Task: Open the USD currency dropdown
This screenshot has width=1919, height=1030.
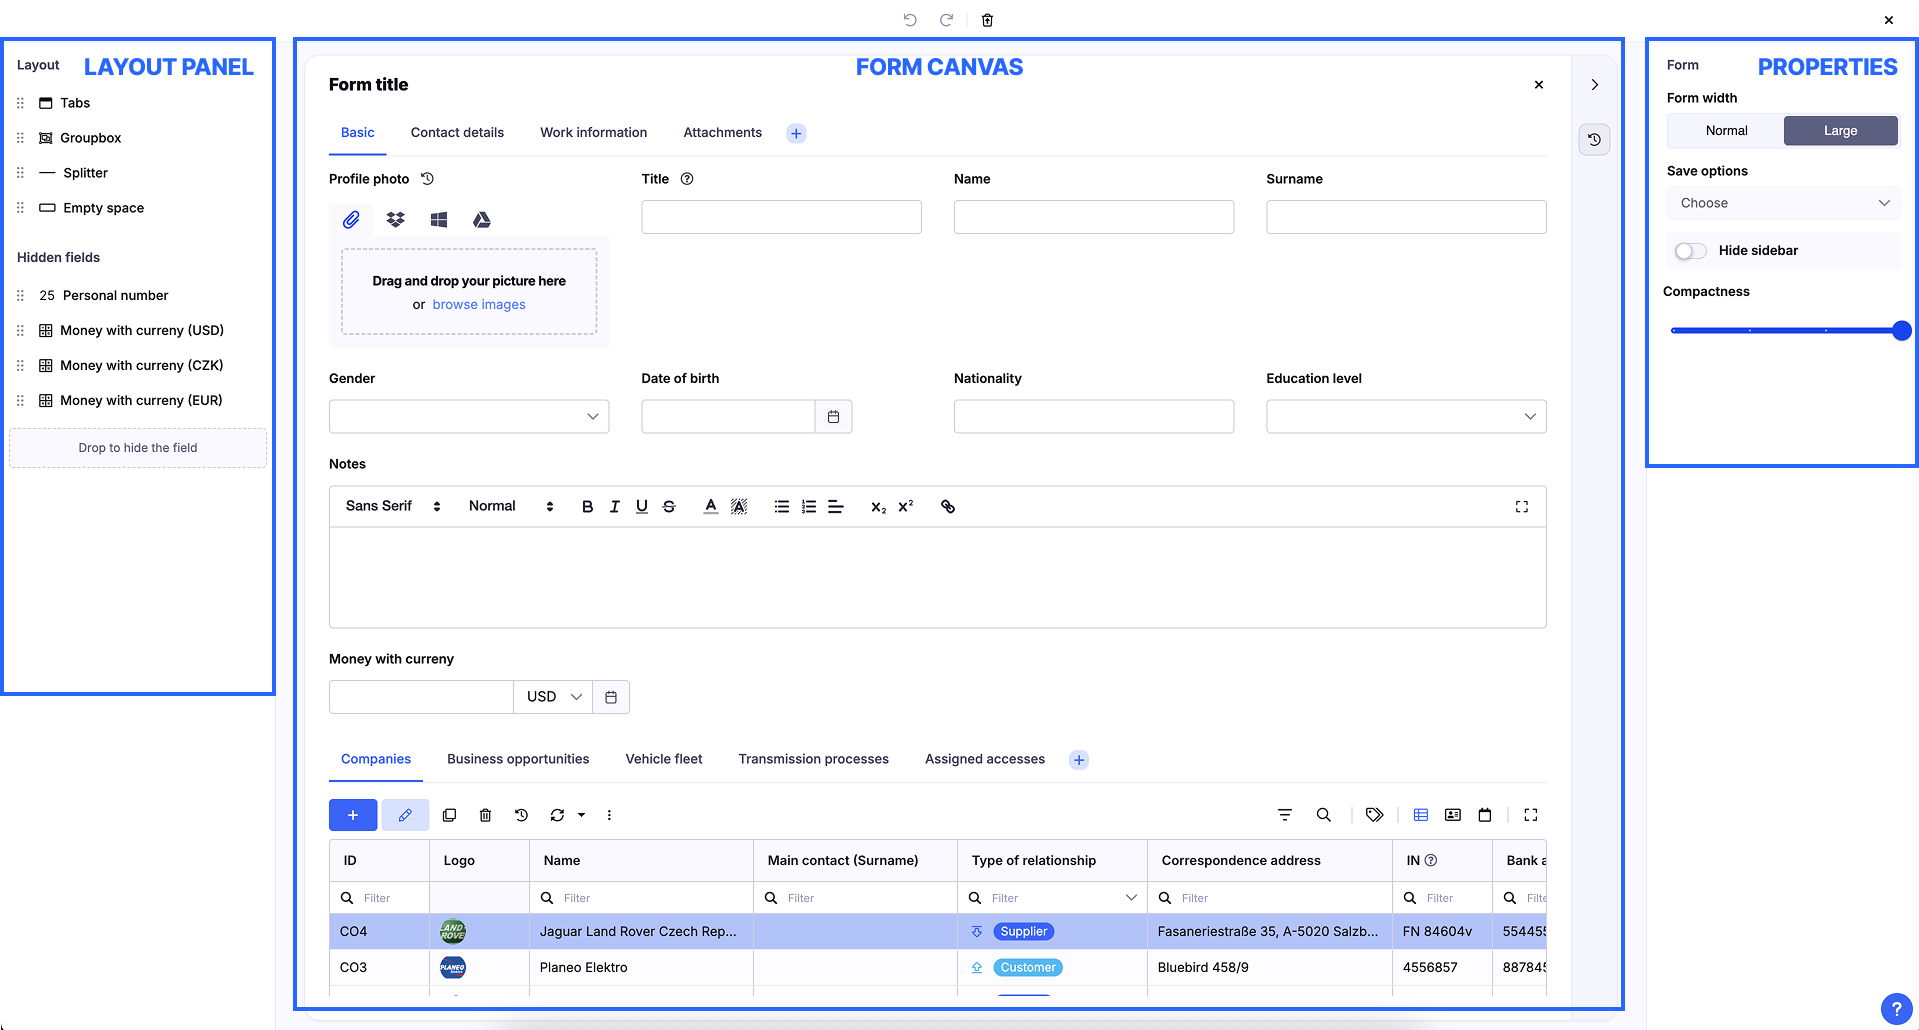Action: 553,697
